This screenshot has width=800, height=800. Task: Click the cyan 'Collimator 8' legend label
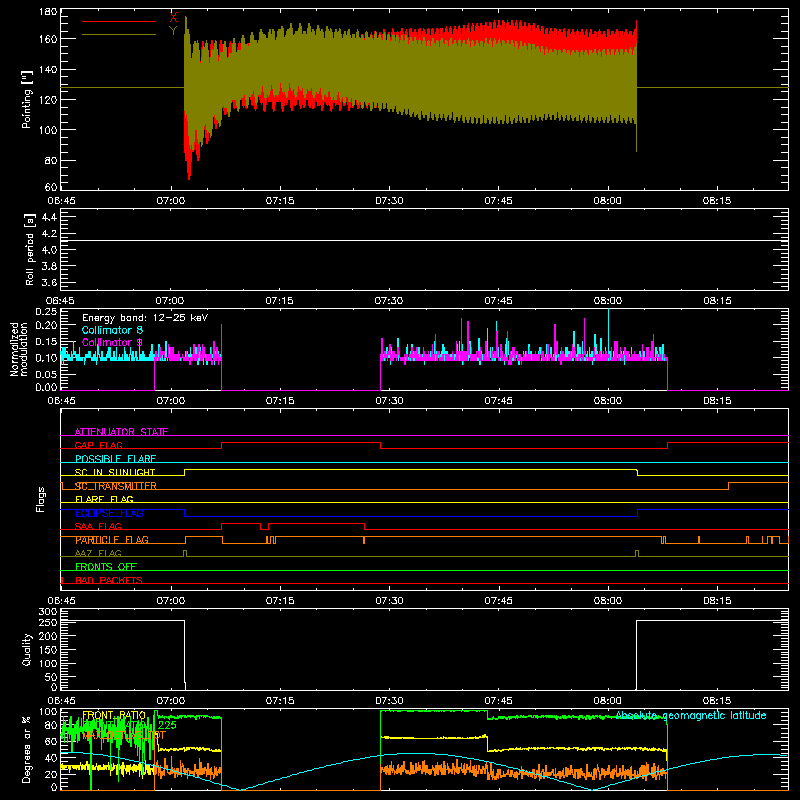[x=112, y=330]
